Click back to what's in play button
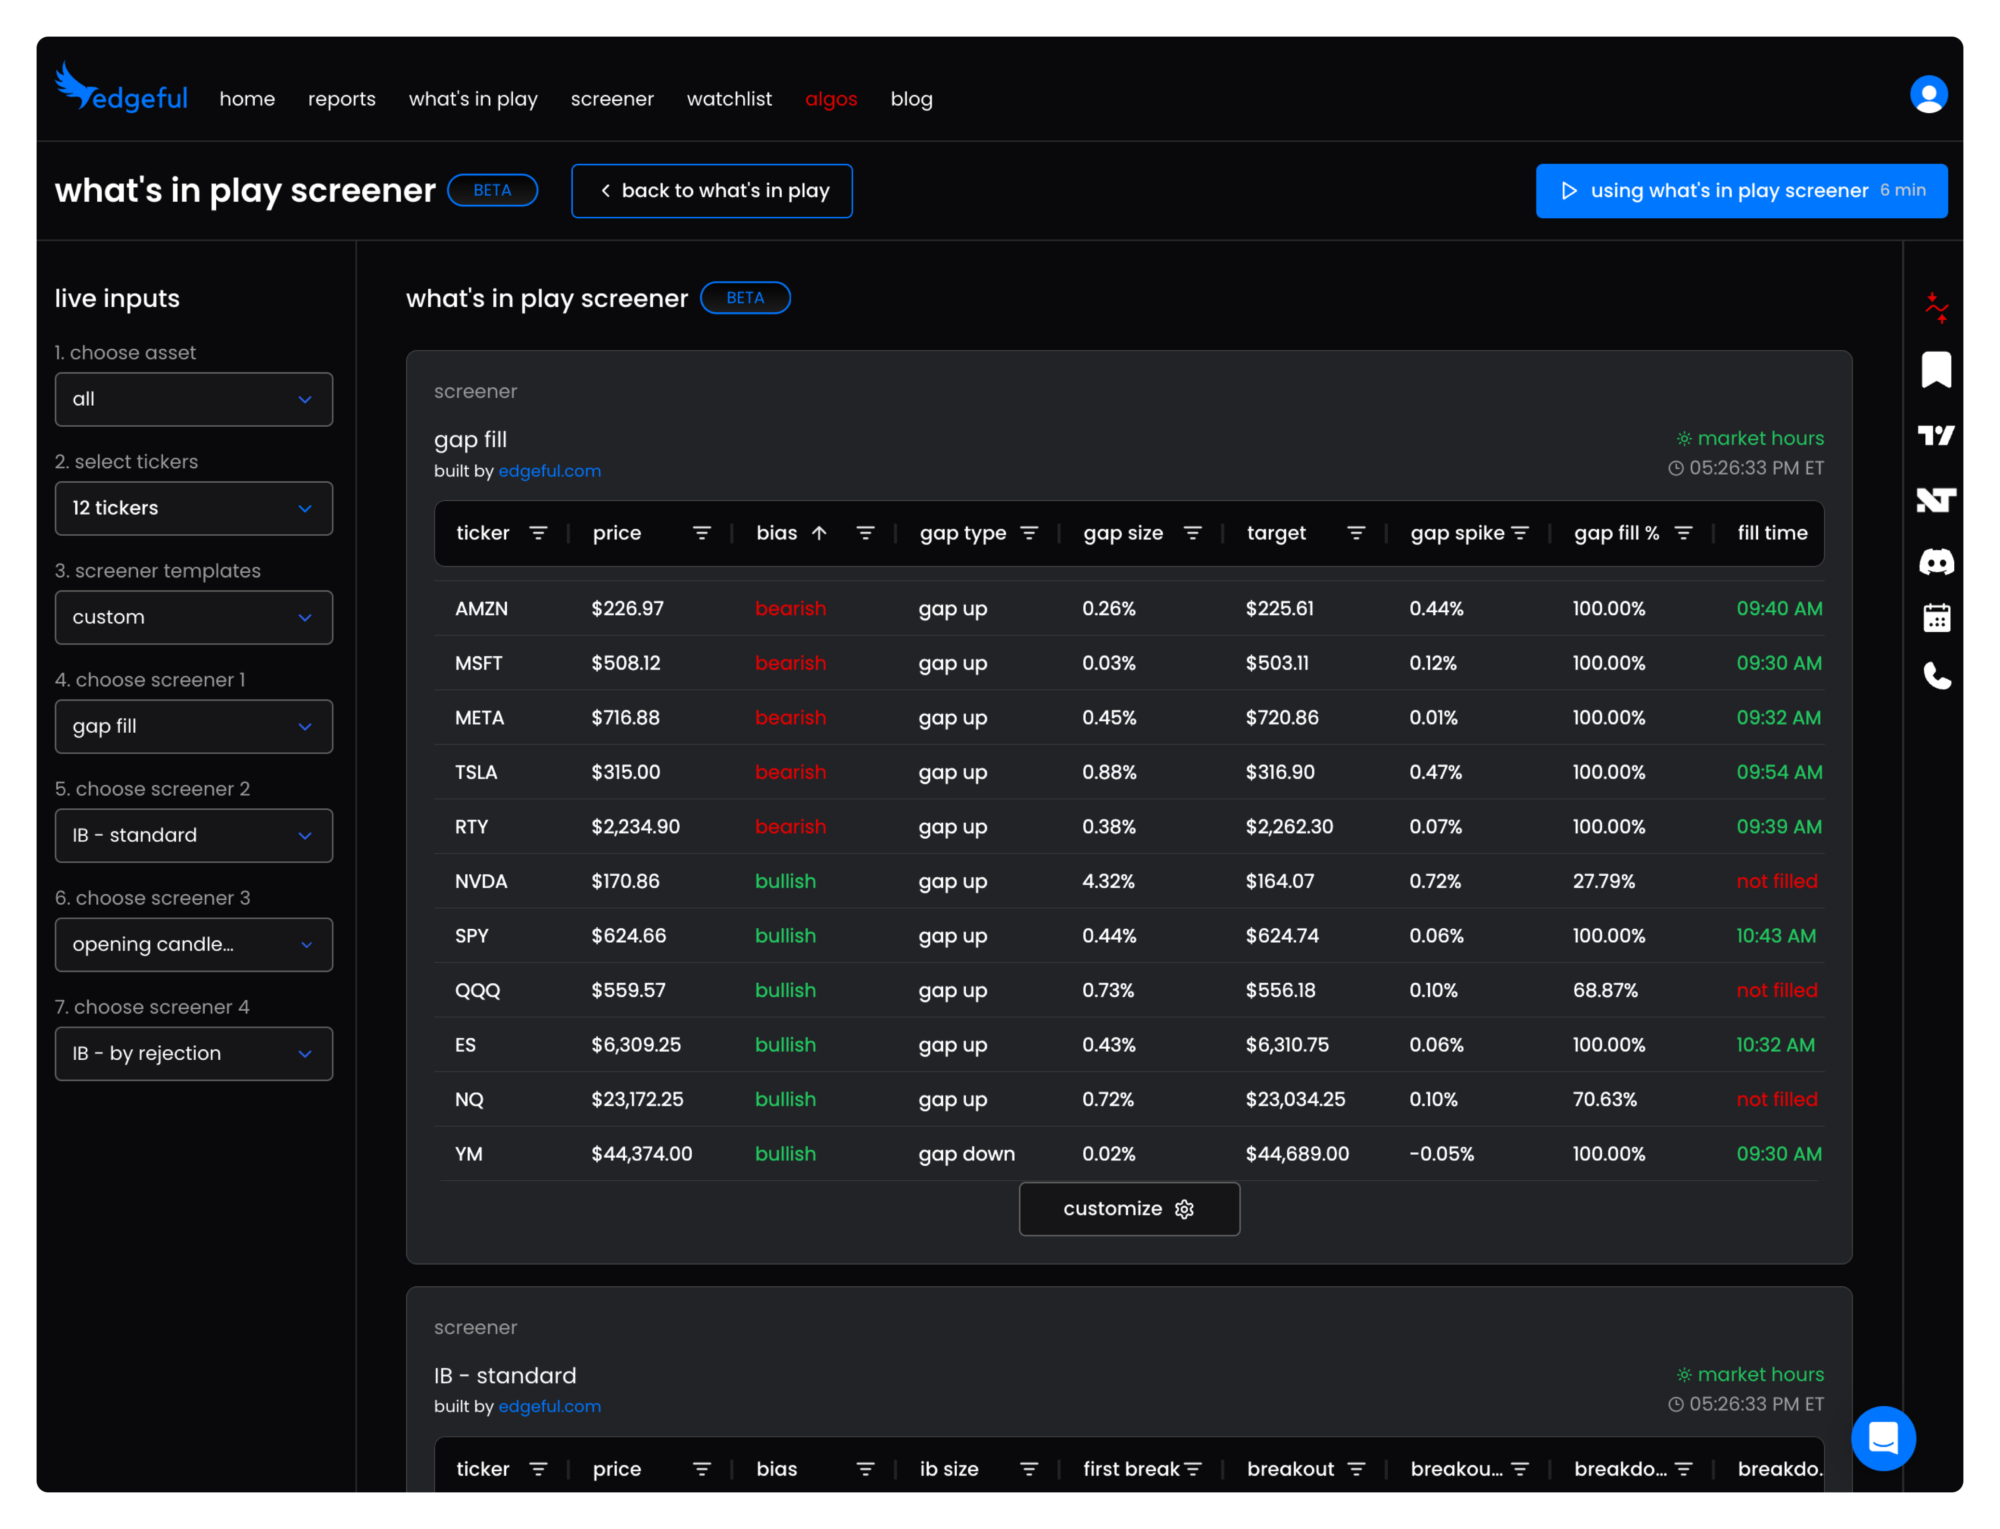The image size is (2000, 1529). tap(712, 191)
